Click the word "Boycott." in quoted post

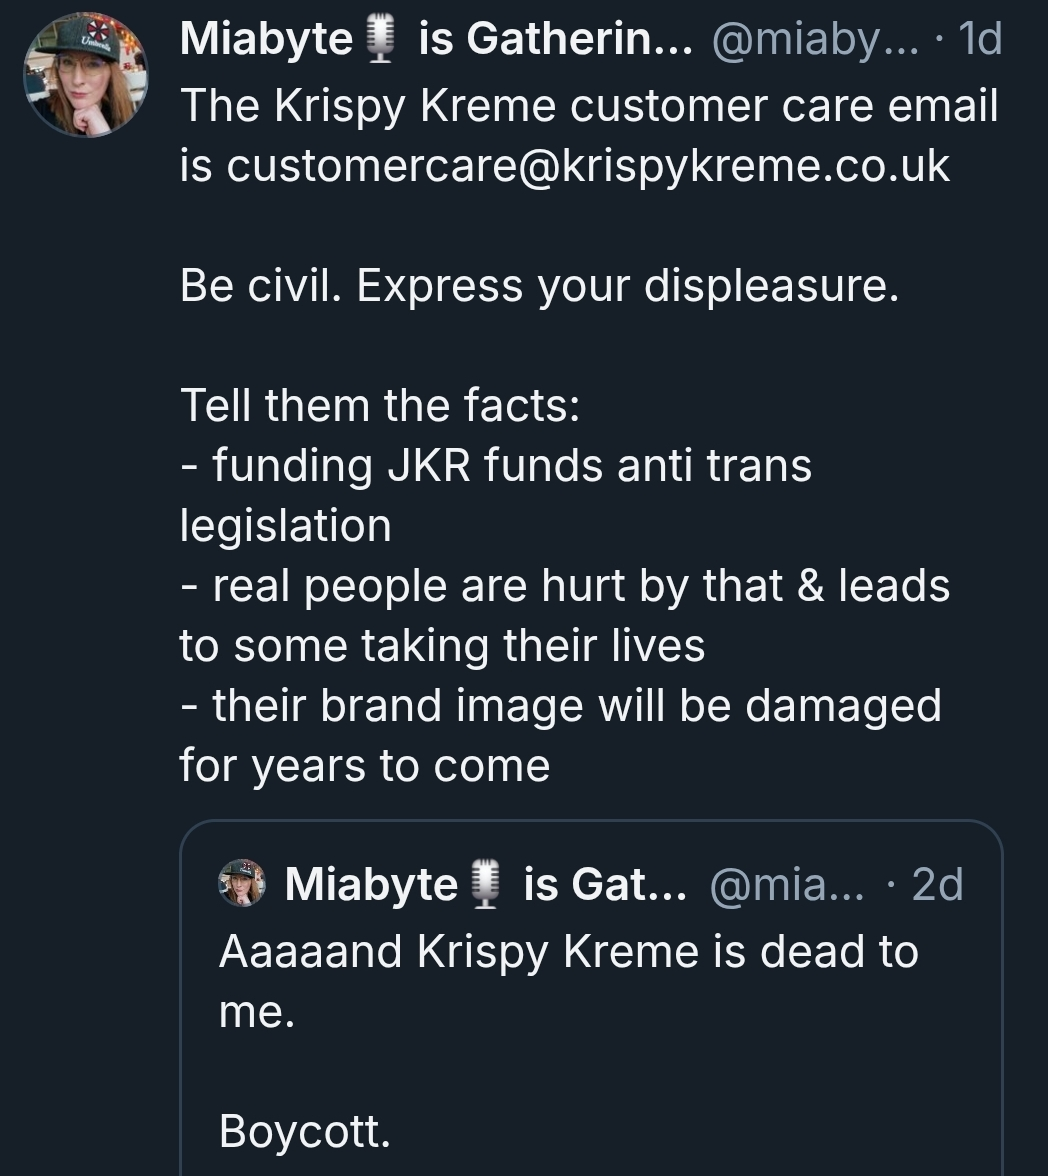(x=305, y=1131)
